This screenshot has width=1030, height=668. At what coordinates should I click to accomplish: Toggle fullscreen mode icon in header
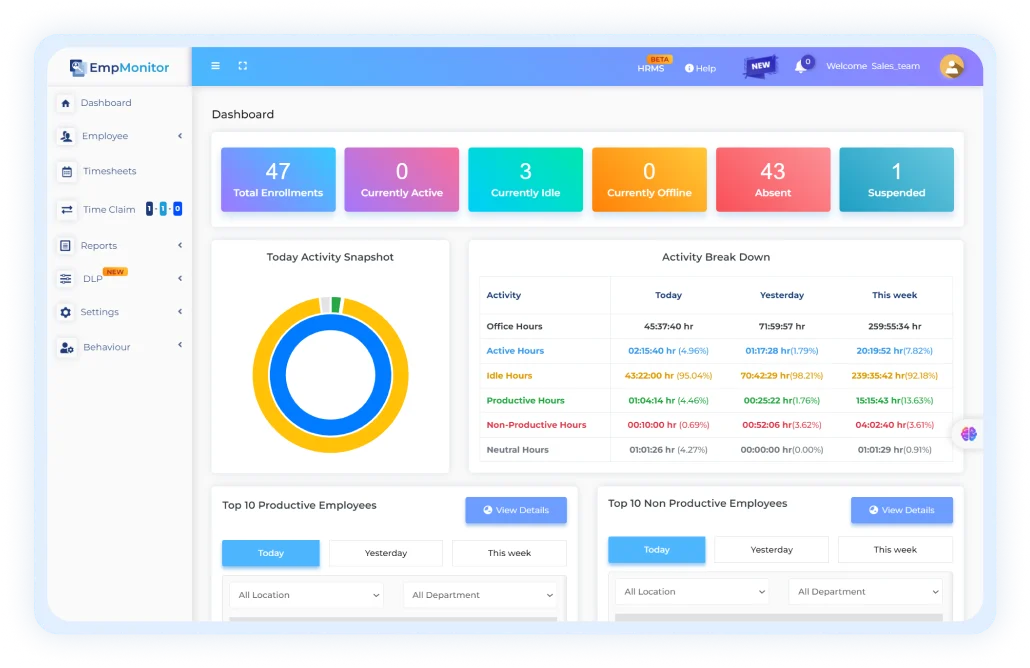point(242,66)
